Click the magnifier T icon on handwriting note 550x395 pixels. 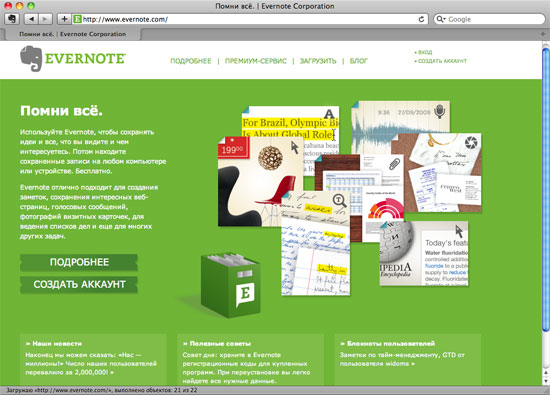click(339, 201)
